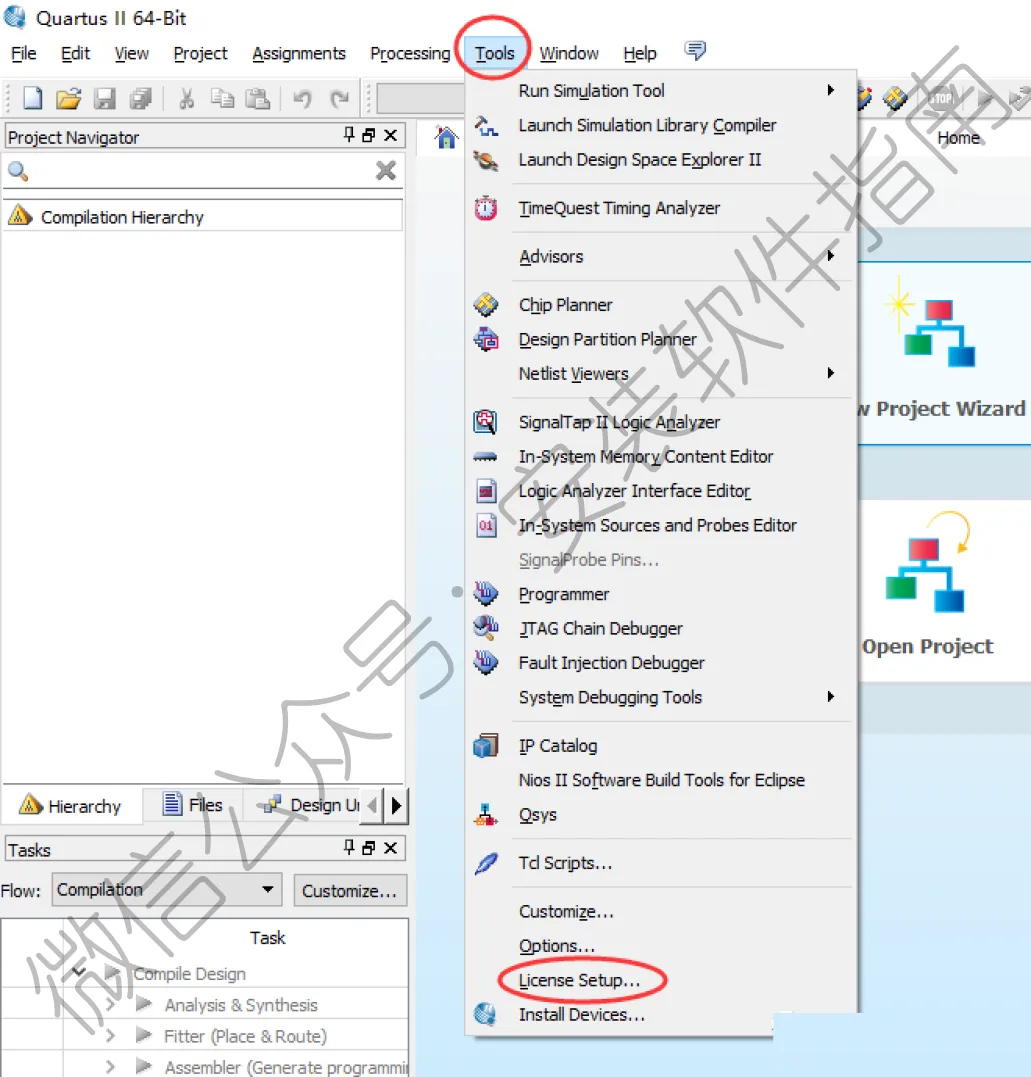1031x1077 pixels.
Task: Click the New file toolbar icon
Action: click(32, 99)
